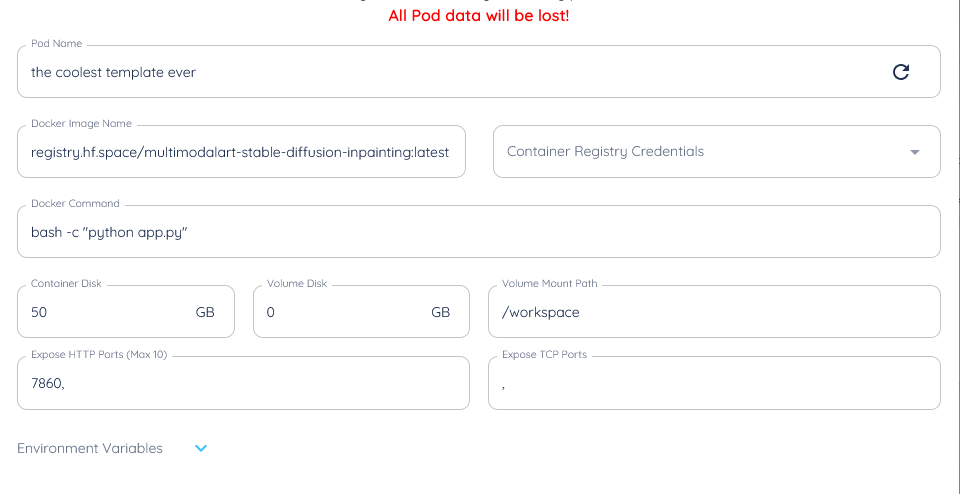Click the refresh icon in Pod Name field
The image size is (960, 494).
(900, 72)
